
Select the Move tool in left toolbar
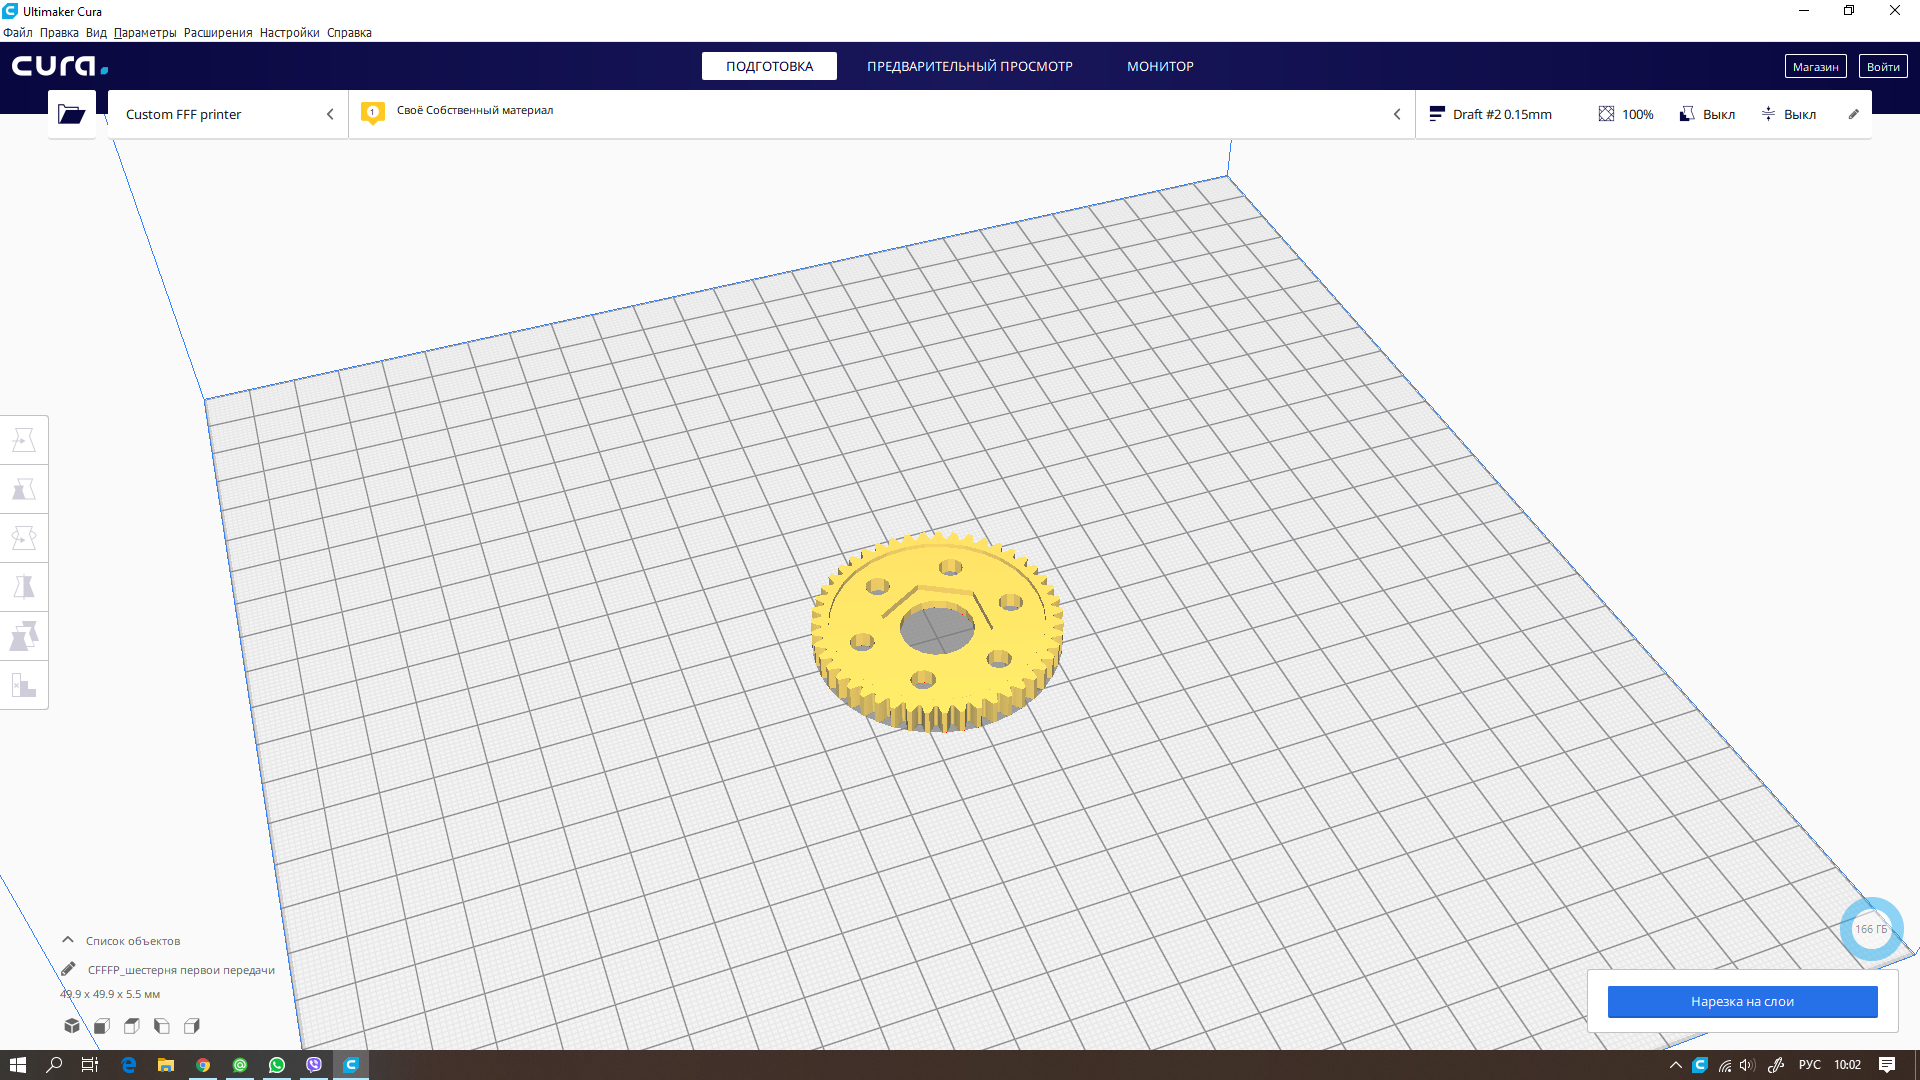click(24, 440)
